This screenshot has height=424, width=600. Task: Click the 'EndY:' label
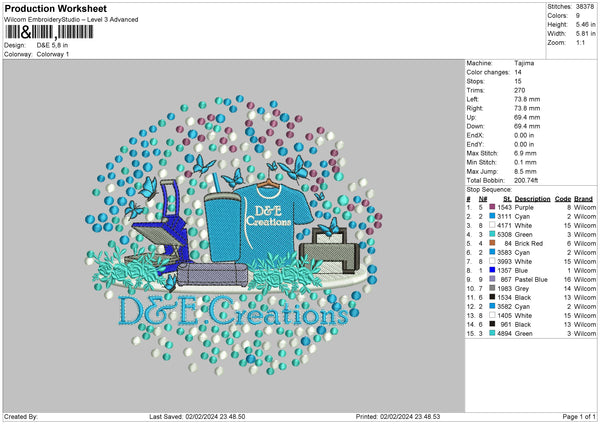tap(475, 144)
